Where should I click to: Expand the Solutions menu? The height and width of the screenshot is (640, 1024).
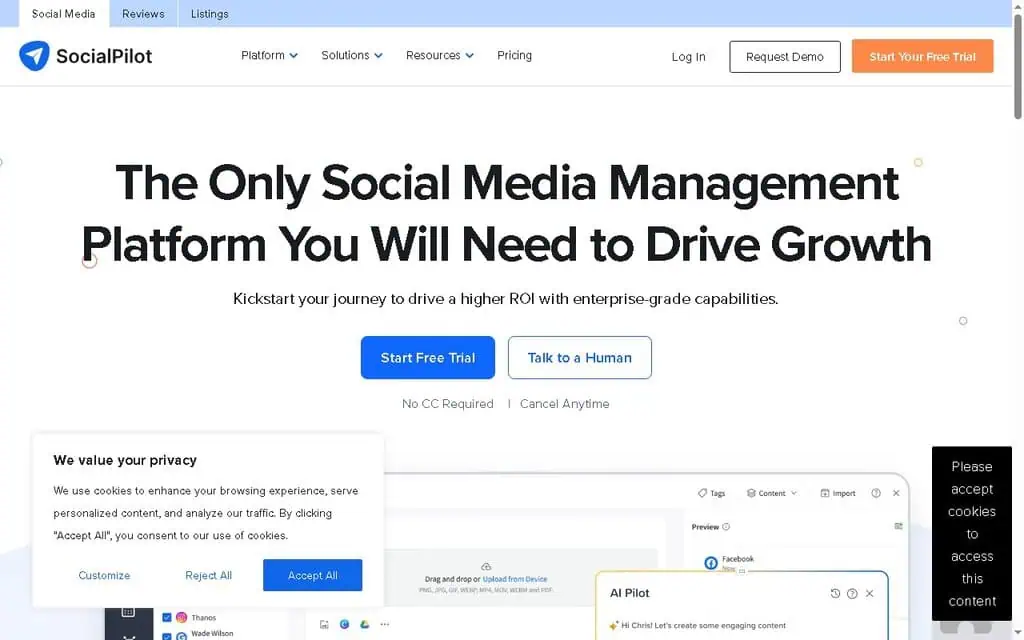point(351,56)
